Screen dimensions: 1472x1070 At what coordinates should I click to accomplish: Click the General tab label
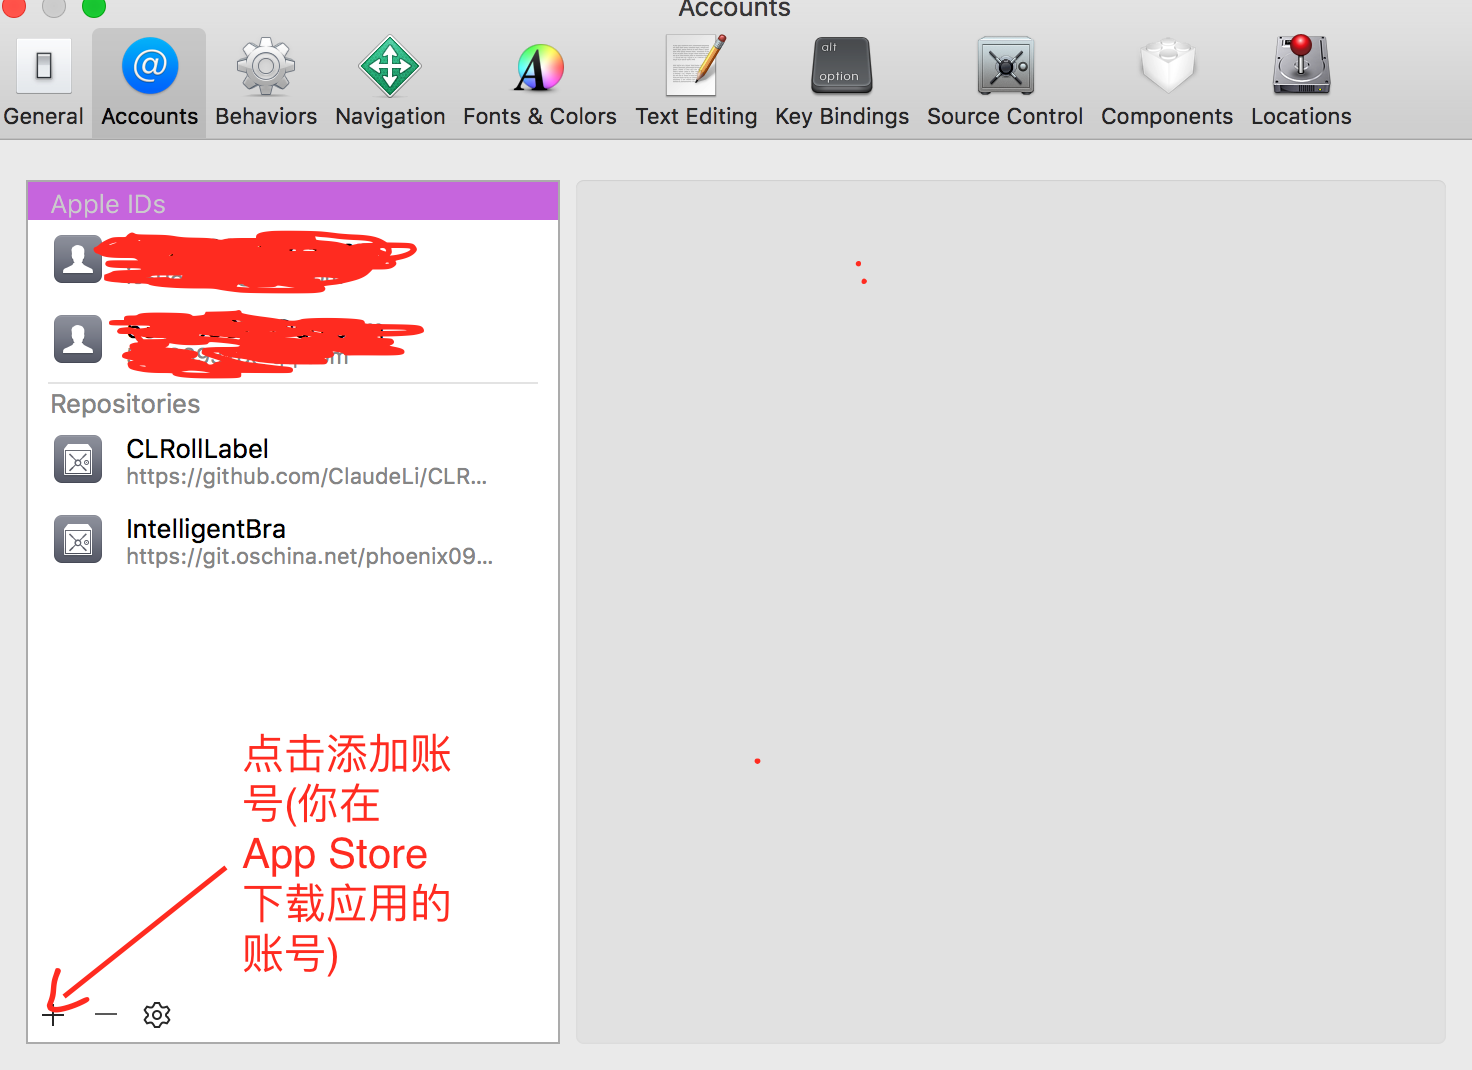(x=43, y=116)
